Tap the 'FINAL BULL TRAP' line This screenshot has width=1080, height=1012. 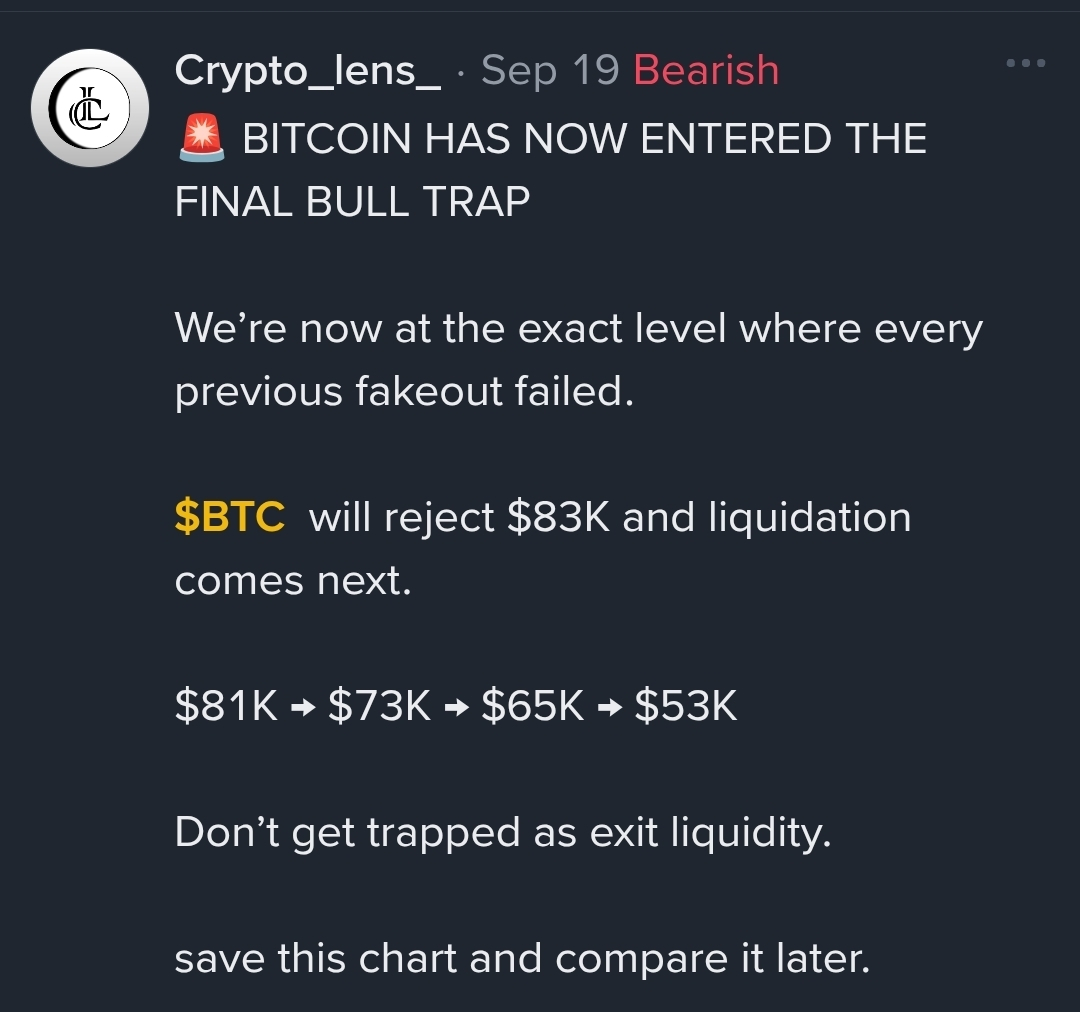click(x=352, y=202)
